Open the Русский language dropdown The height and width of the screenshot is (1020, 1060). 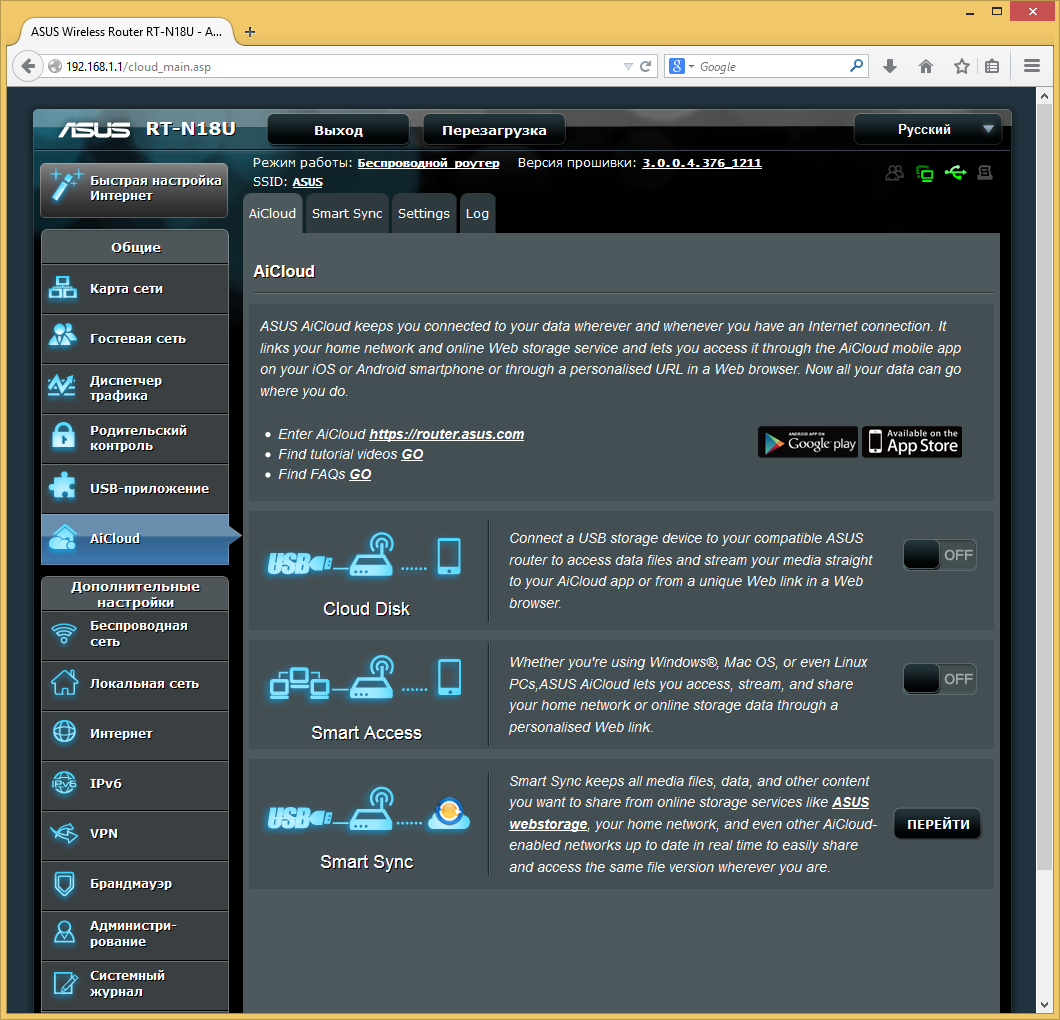[930, 129]
